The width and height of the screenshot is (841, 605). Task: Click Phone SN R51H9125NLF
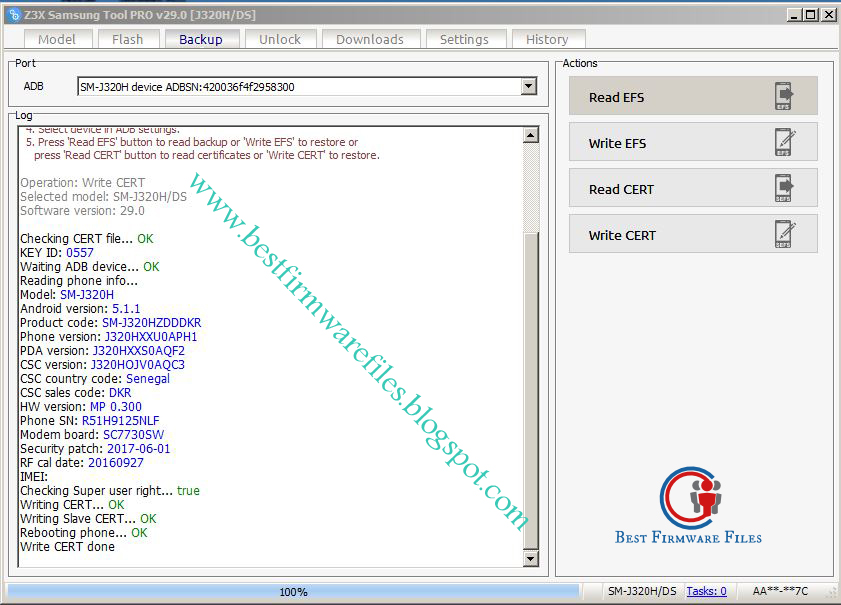tap(121, 420)
